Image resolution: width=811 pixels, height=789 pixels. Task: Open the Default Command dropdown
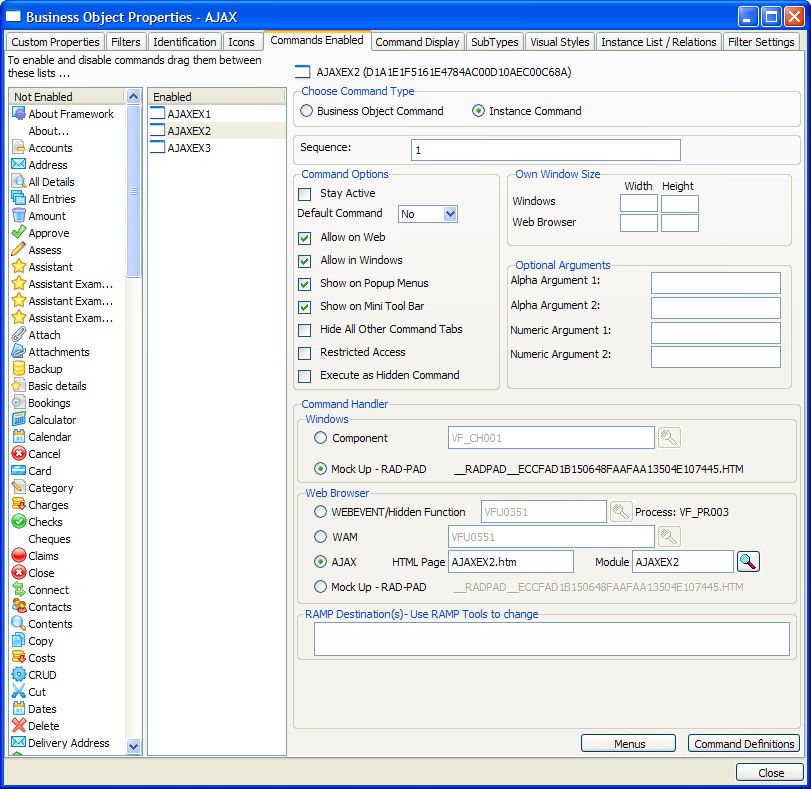pos(449,214)
